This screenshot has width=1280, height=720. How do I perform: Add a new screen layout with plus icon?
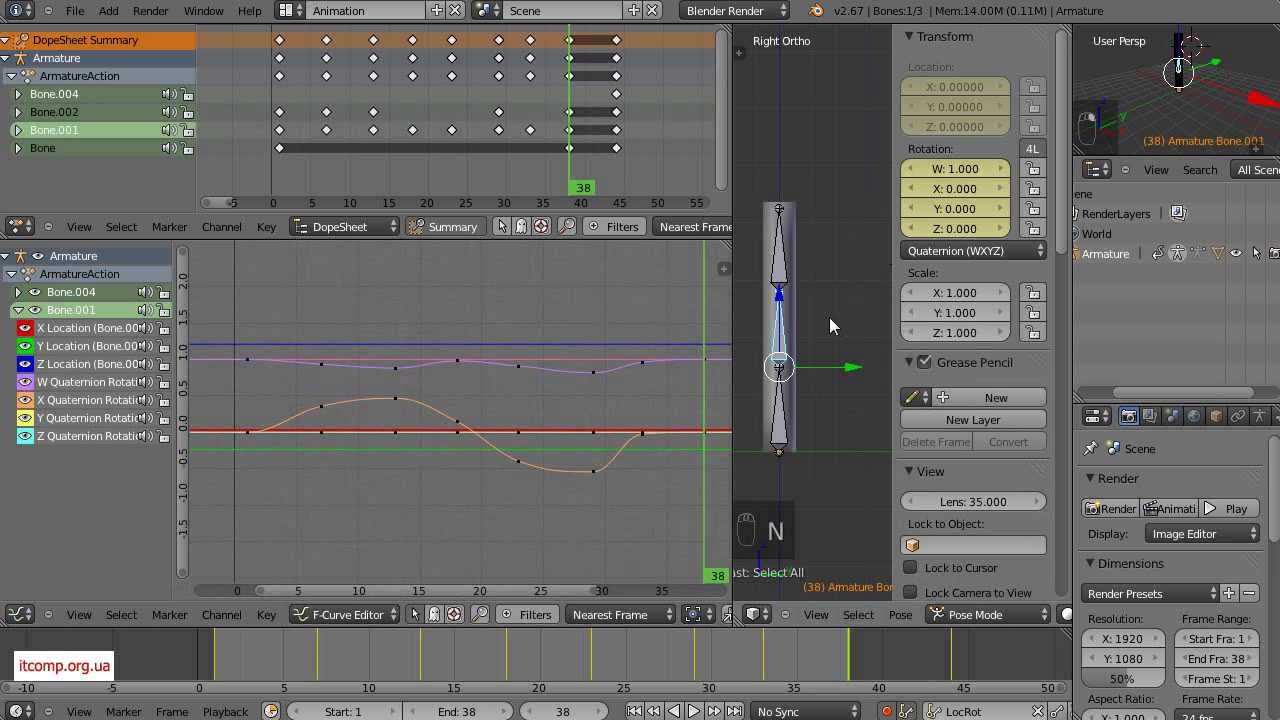(x=437, y=11)
